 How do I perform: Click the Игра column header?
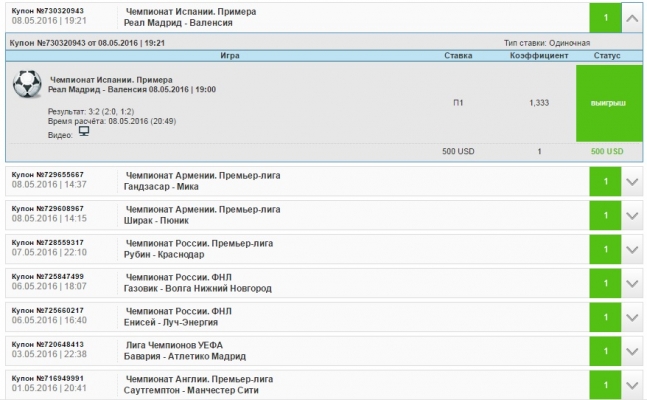(x=230, y=55)
